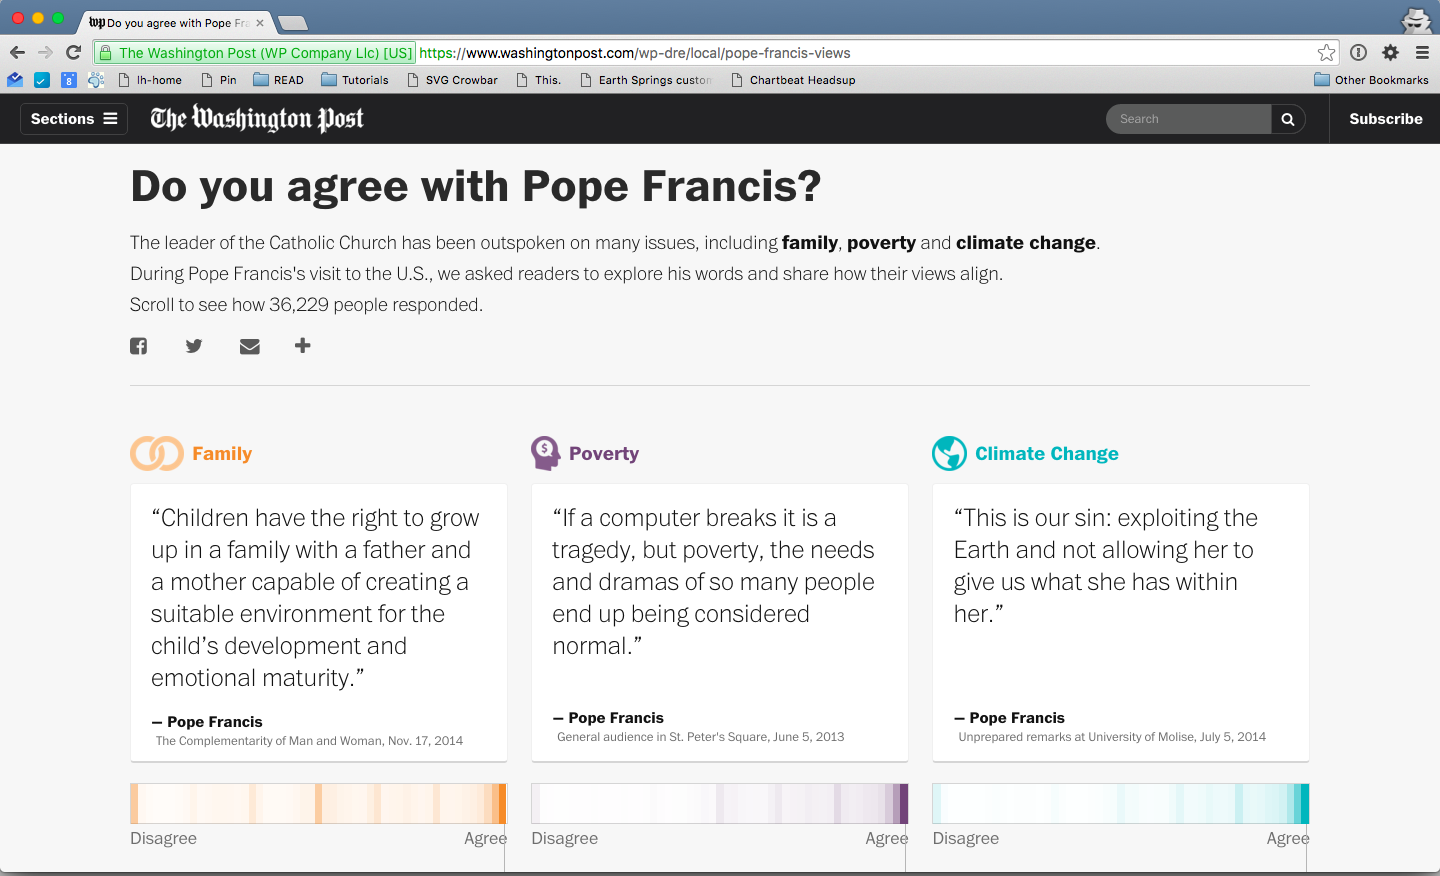The width and height of the screenshot is (1440, 876).
Task: Open the checkmark bookmark icon
Action: point(42,80)
